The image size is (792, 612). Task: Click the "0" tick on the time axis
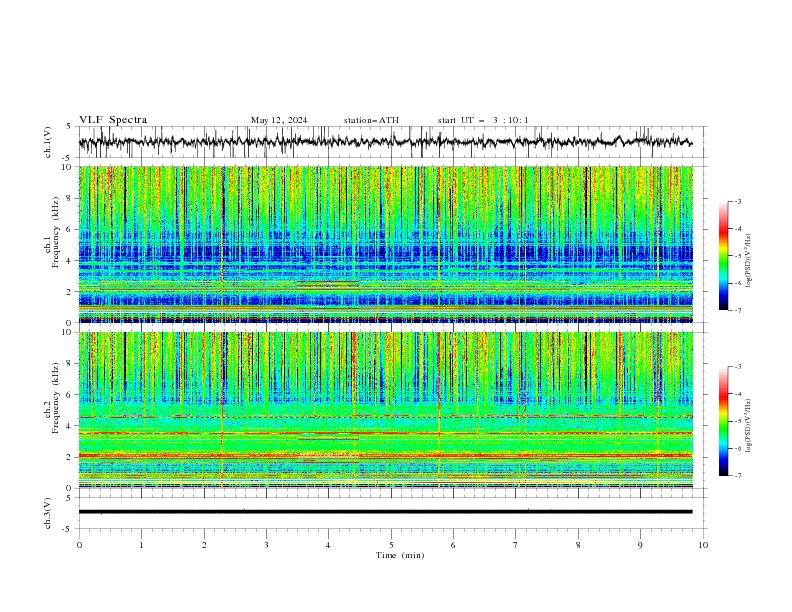[x=79, y=545]
